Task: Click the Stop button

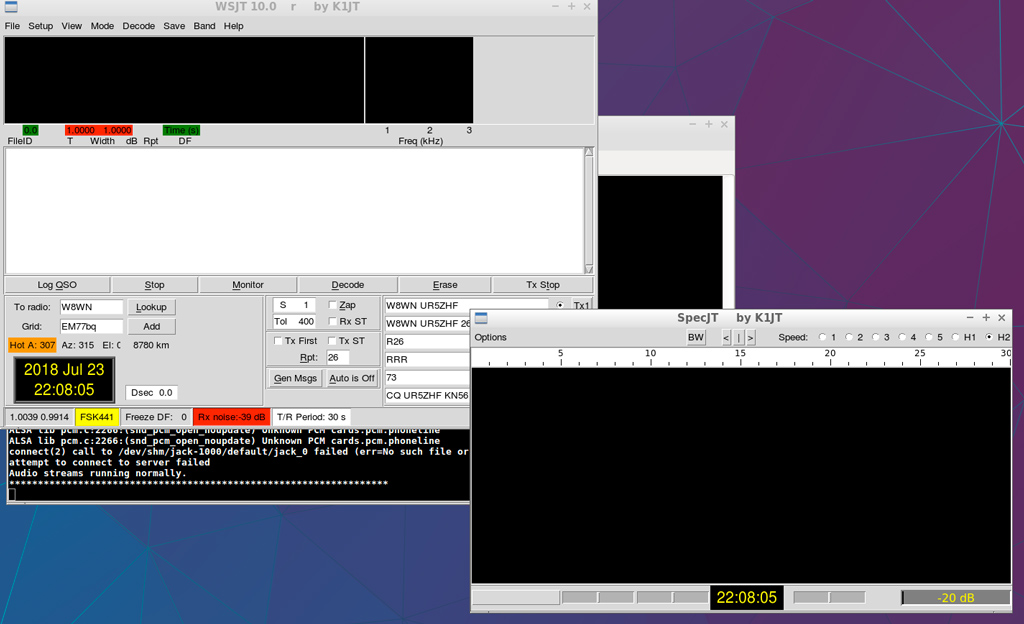Action: [154, 285]
